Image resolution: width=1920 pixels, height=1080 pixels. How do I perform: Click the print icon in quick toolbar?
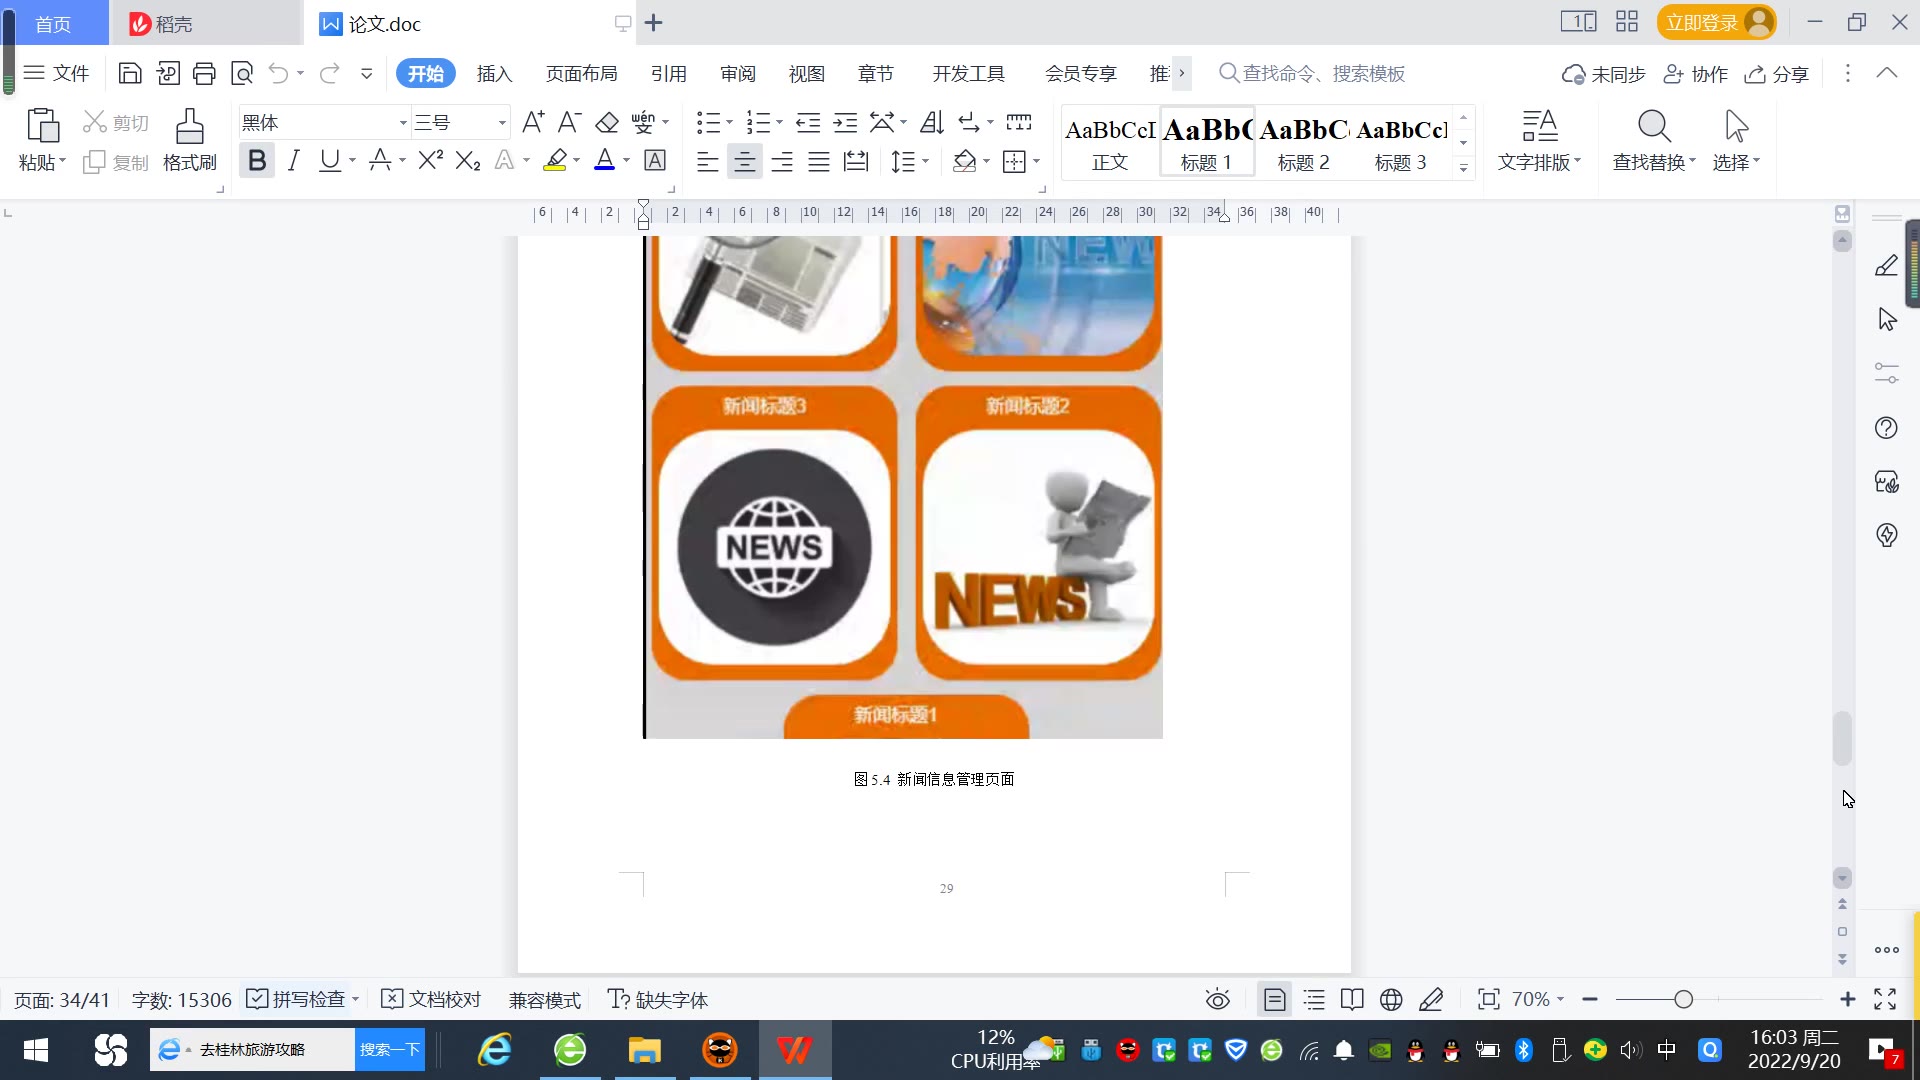[204, 73]
